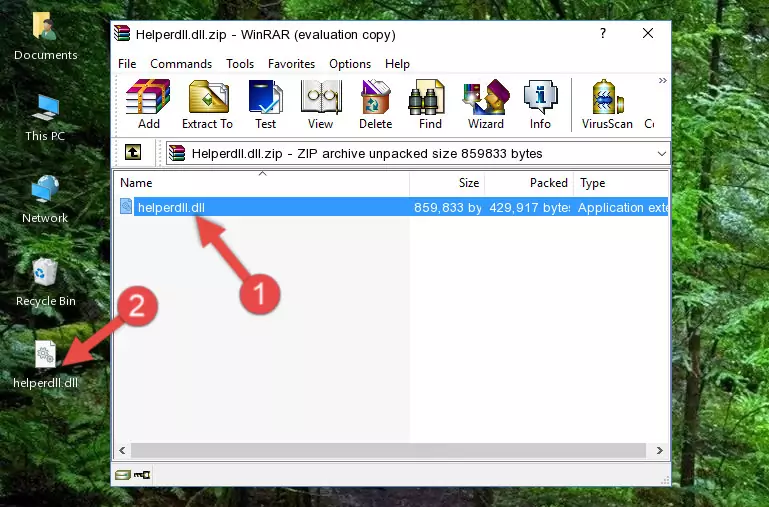Image resolution: width=769 pixels, height=507 pixels.
Task: Open the Tools menu
Action: coord(240,64)
